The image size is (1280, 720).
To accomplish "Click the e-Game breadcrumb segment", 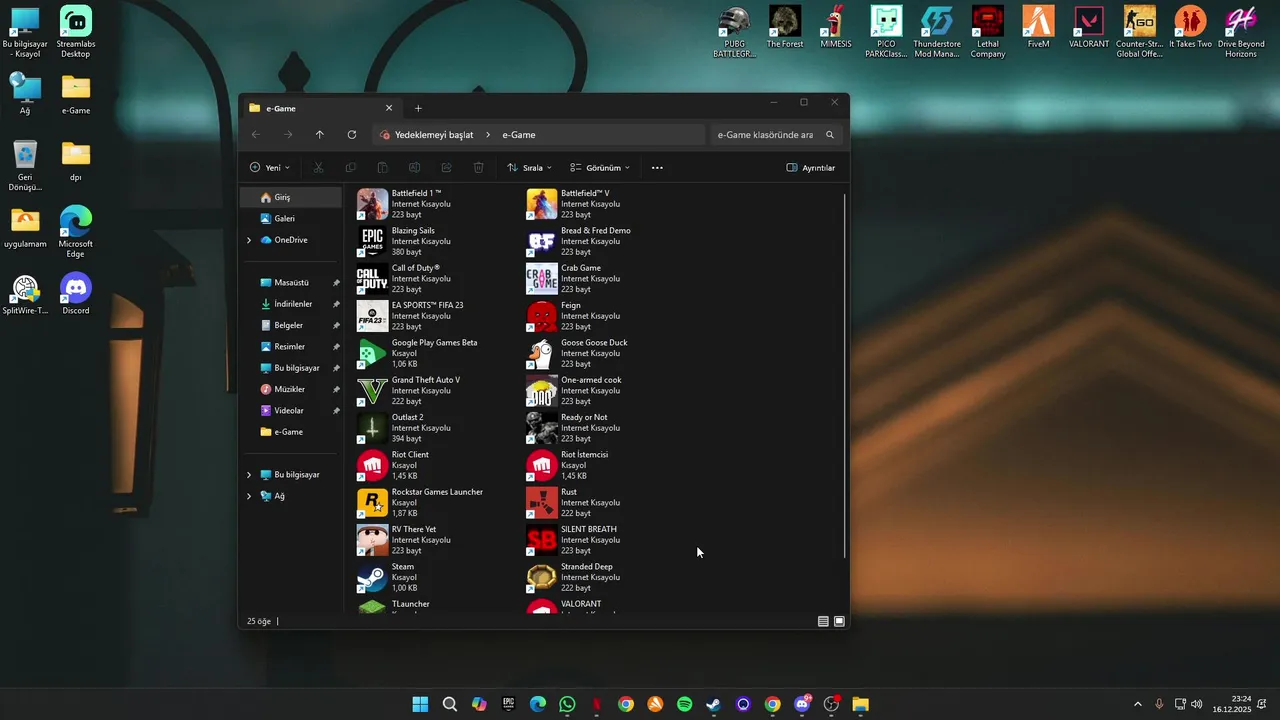I will [519, 135].
